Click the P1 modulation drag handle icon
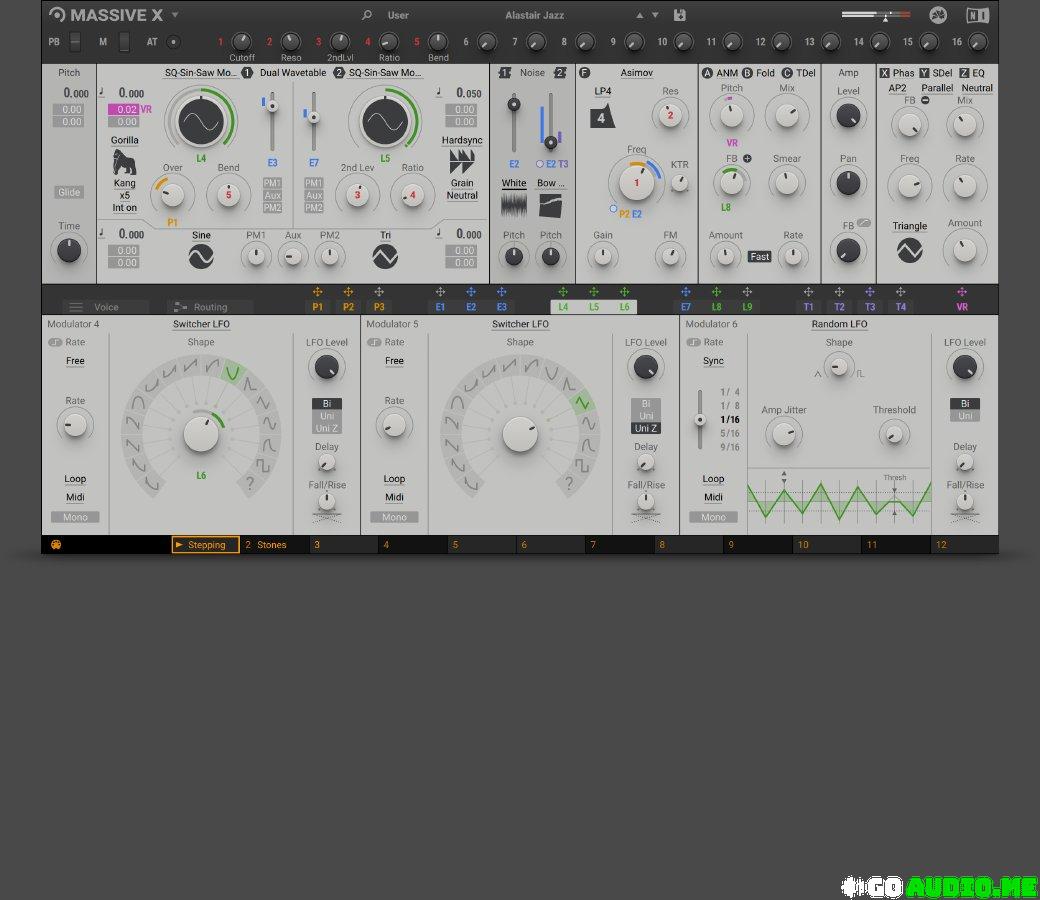Screen dimensions: 1040x900 (317, 292)
